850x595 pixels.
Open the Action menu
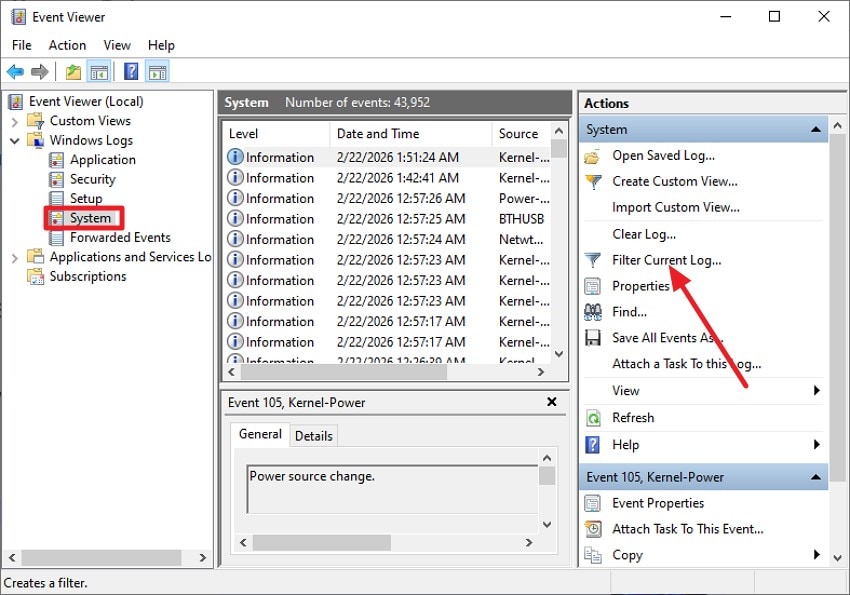[x=67, y=45]
